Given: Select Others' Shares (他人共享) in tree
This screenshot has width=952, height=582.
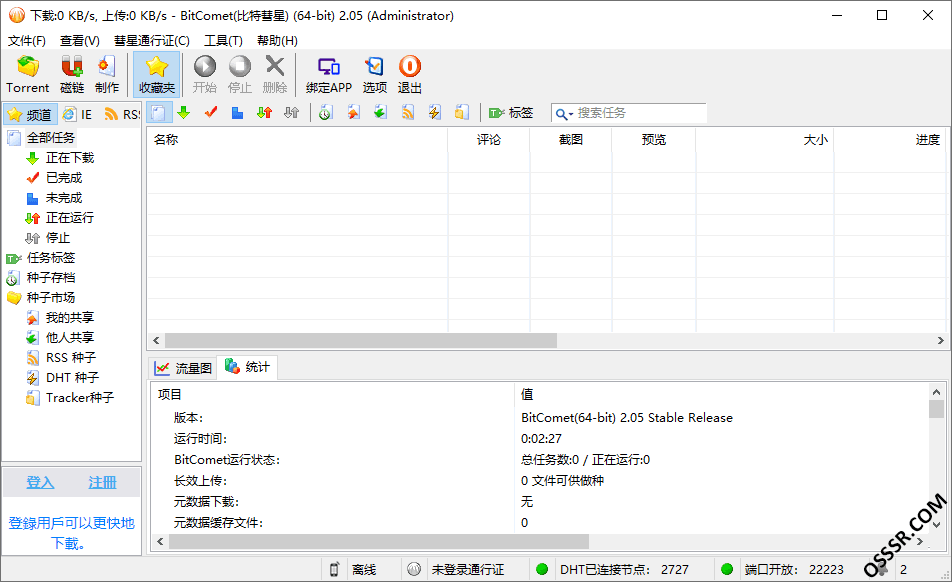Looking at the screenshot, I should [70, 338].
